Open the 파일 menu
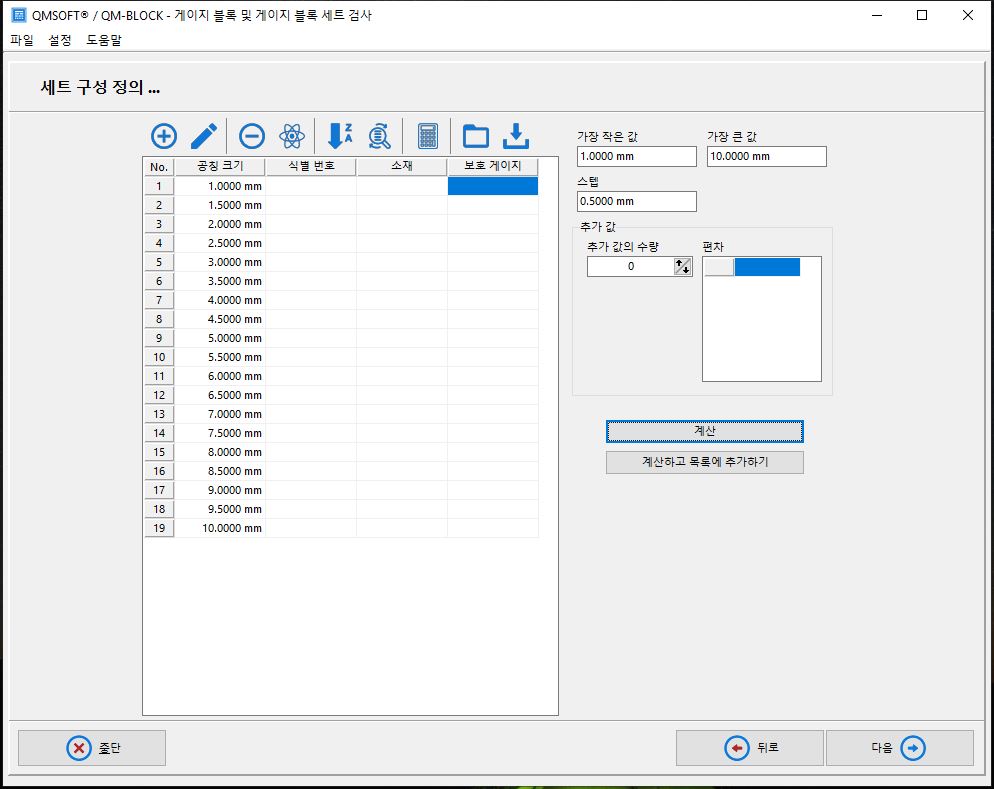The width and height of the screenshot is (994, 789). tap(22, 40)
